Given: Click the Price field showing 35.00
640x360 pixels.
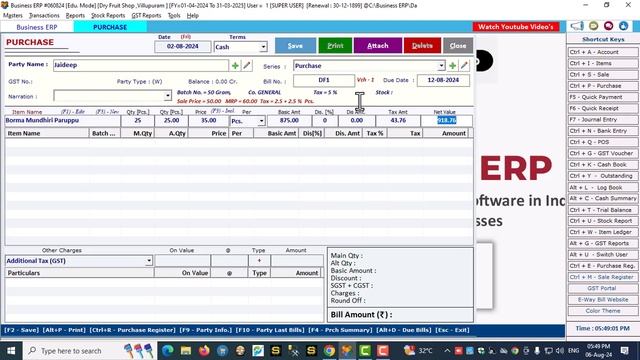Looking at the screenshot, I should click(209, 120).
